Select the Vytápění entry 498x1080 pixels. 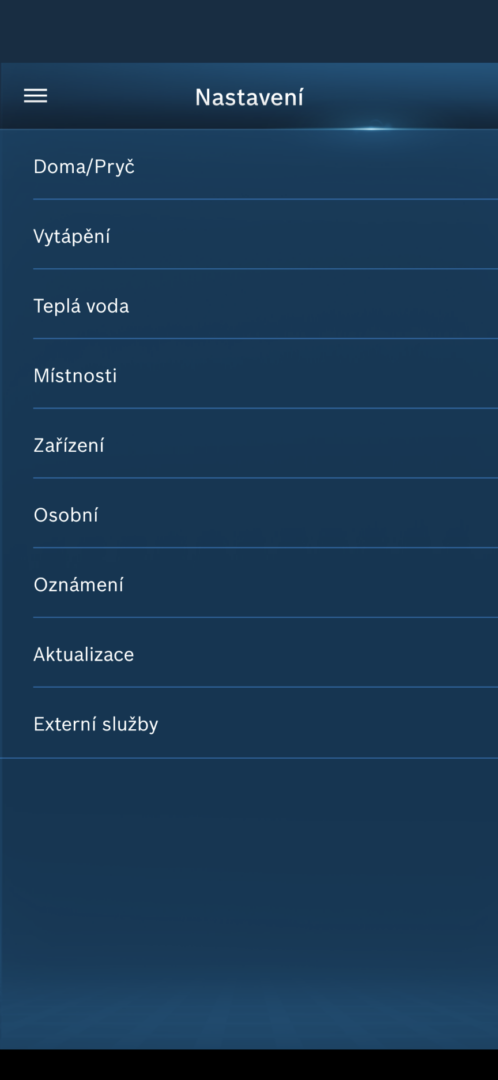[249, 235]
